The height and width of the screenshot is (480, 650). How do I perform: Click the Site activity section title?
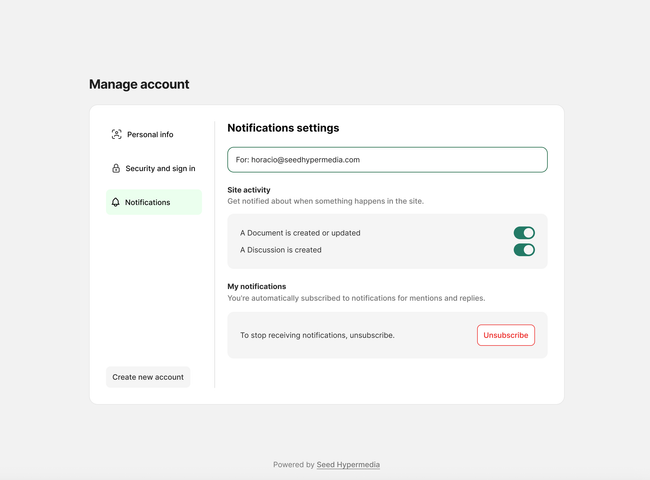(248, 189)
